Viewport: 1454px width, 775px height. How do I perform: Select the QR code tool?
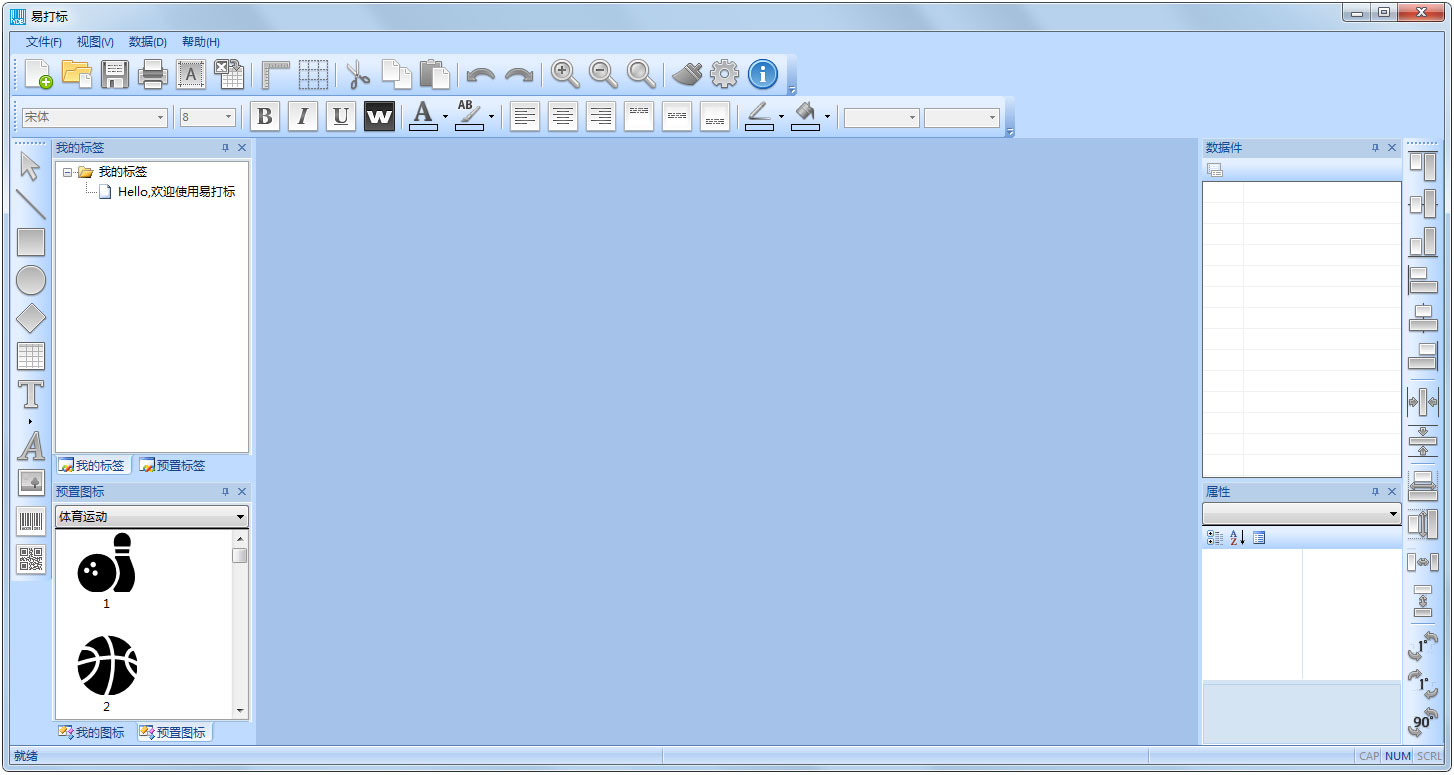click(31, 559)
